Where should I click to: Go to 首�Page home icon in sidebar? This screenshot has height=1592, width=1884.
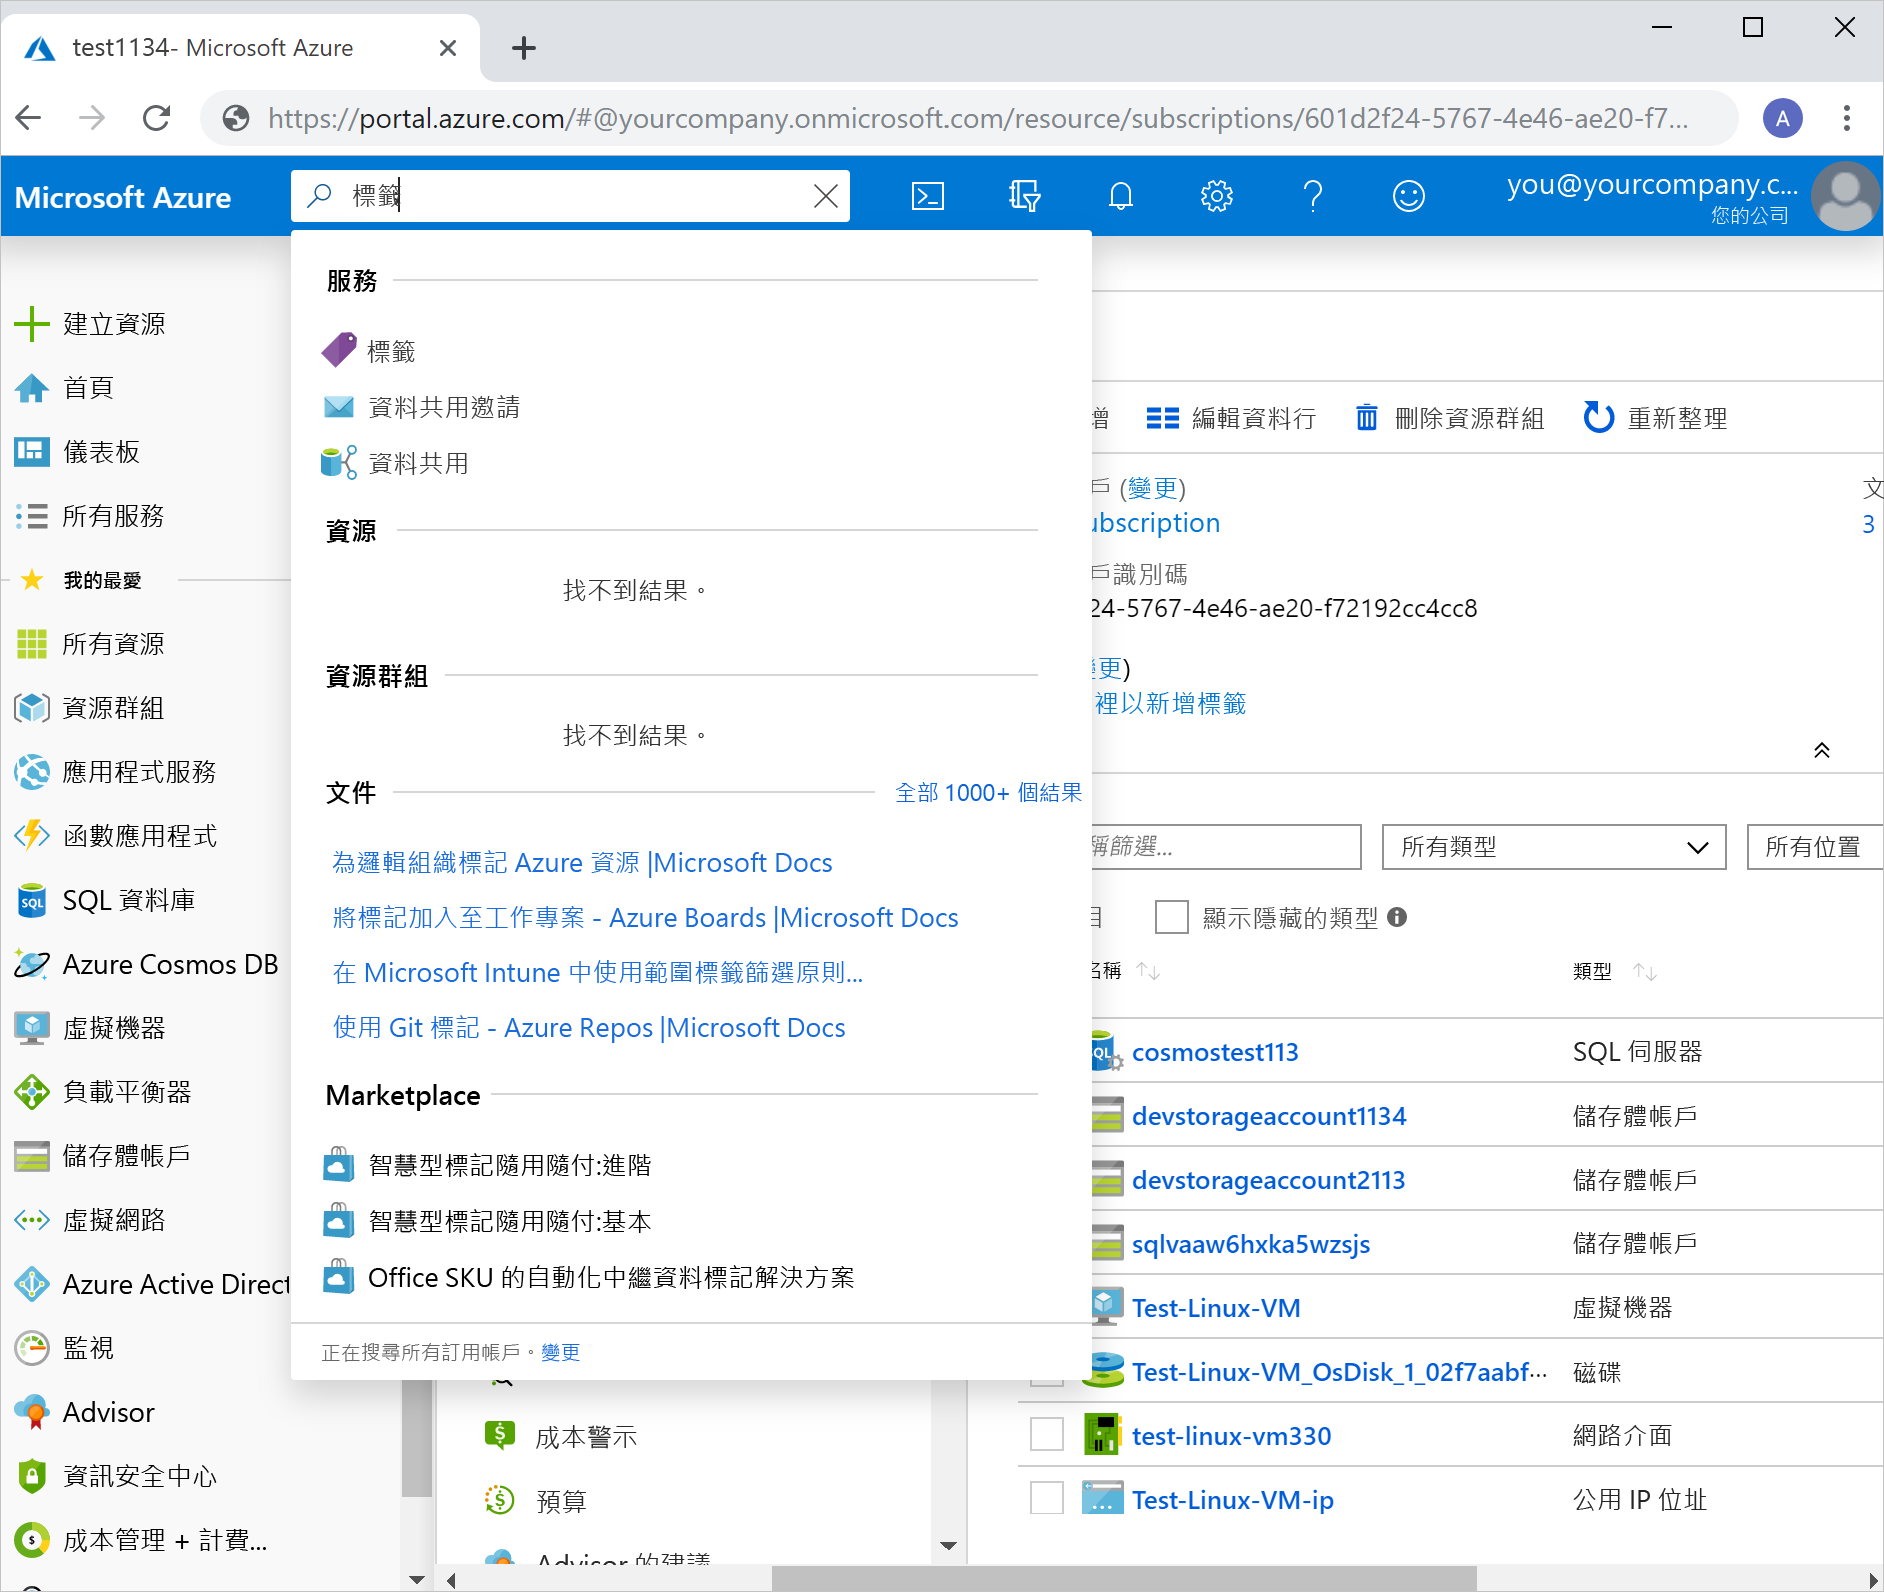pos(65,388)
